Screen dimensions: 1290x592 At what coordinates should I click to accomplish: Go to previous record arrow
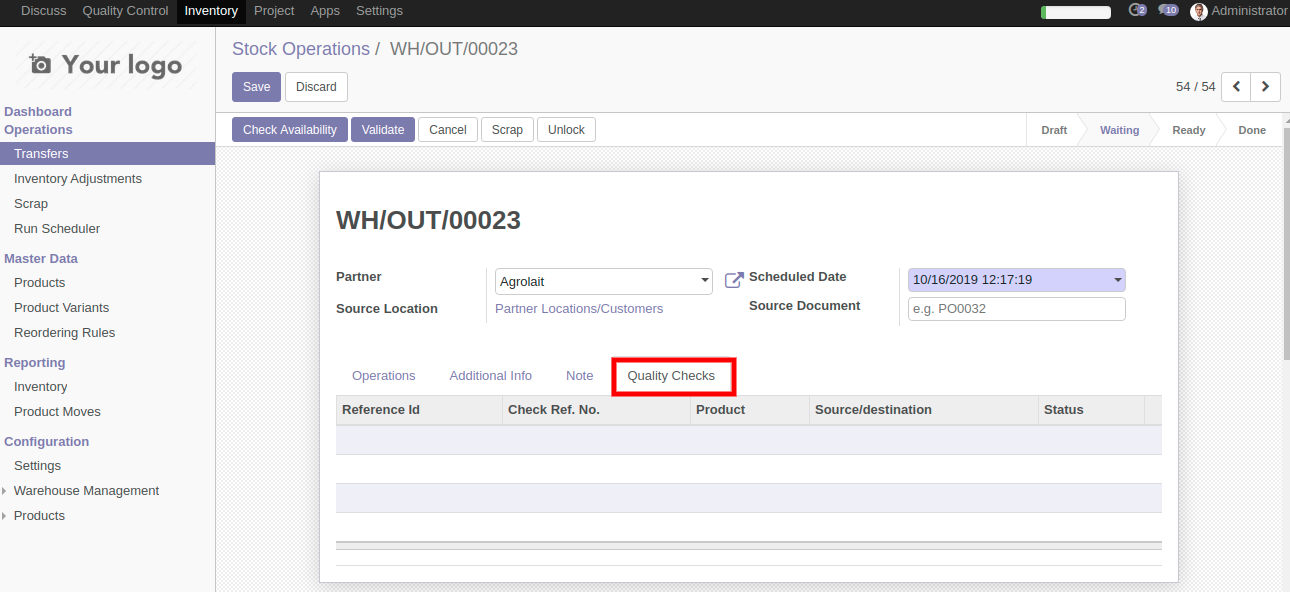tap(1236, 87)
